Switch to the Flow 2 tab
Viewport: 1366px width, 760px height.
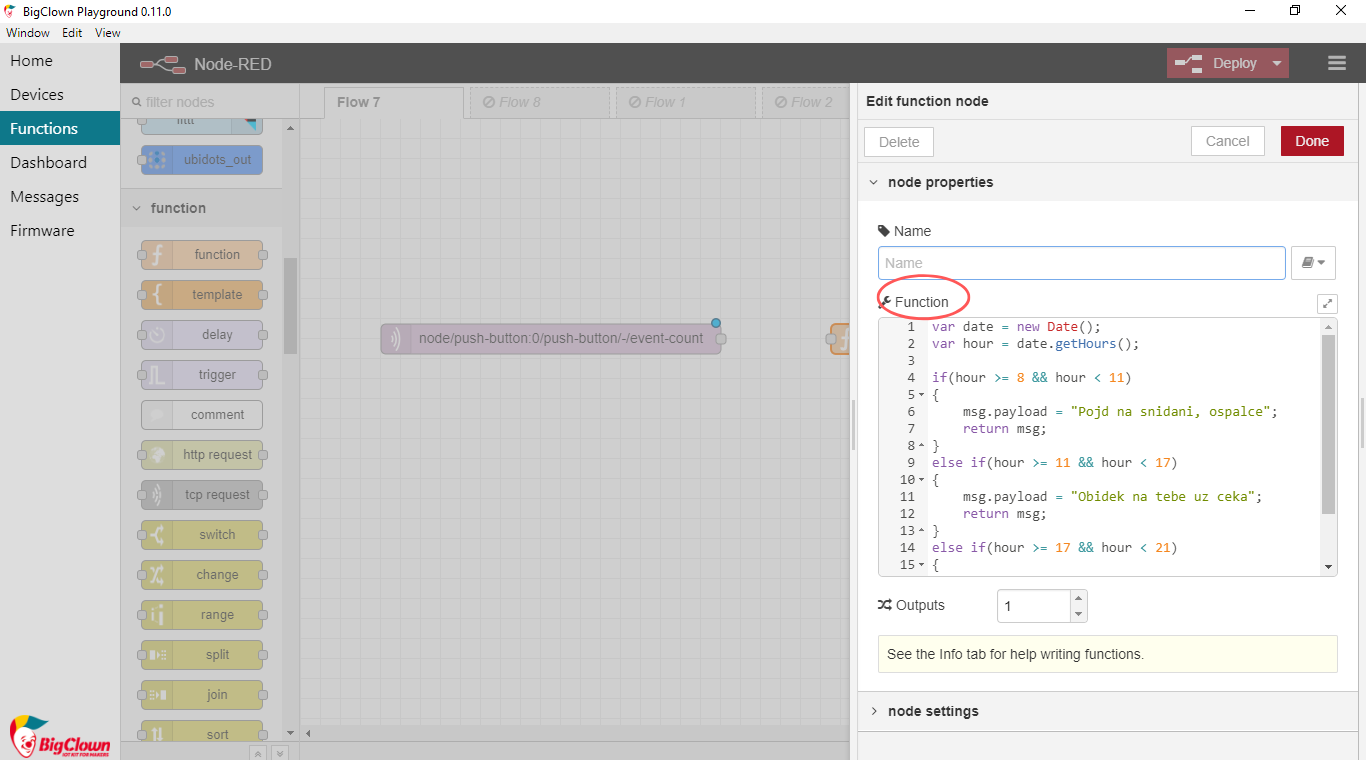[x=805, y=102]
